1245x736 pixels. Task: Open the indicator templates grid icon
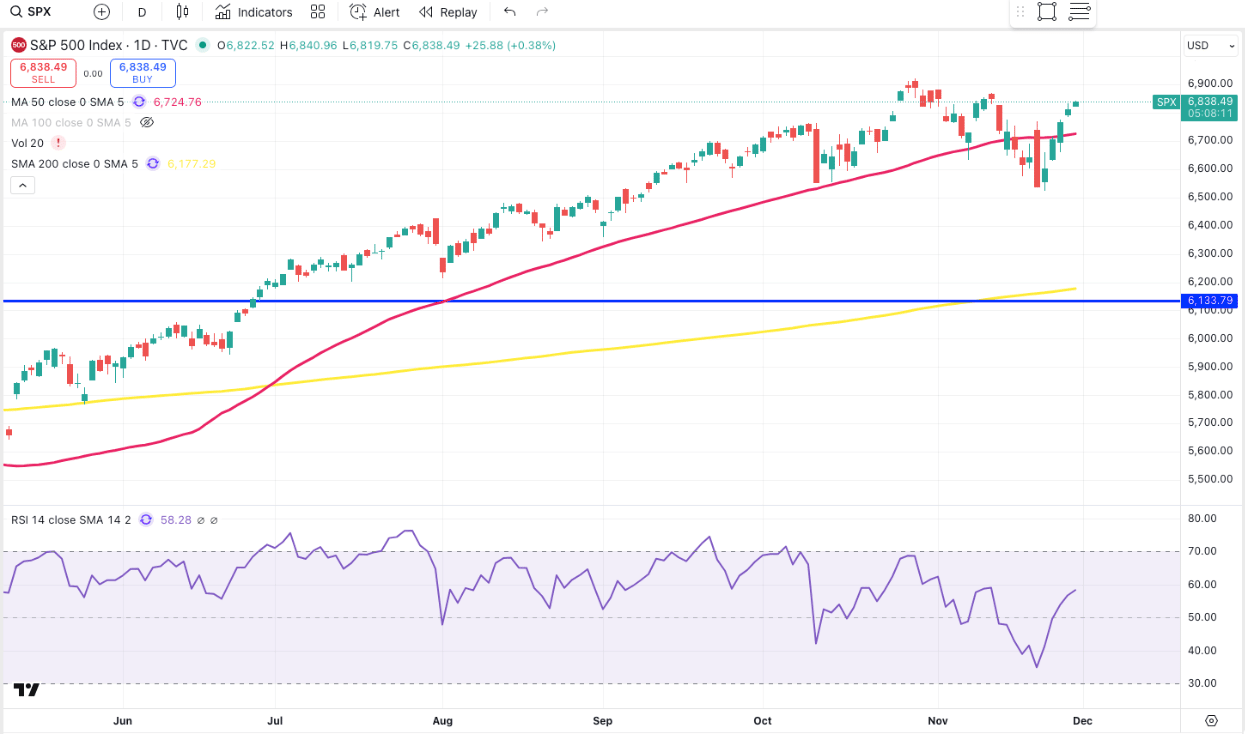coord(318,12)
